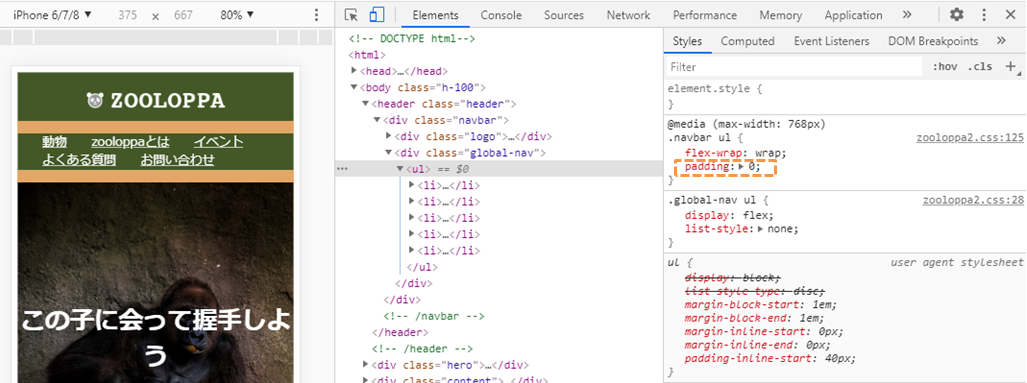1027x383 pixels.
Task: Activate the inspect element picker icon
Action: (x=351, y=14)
